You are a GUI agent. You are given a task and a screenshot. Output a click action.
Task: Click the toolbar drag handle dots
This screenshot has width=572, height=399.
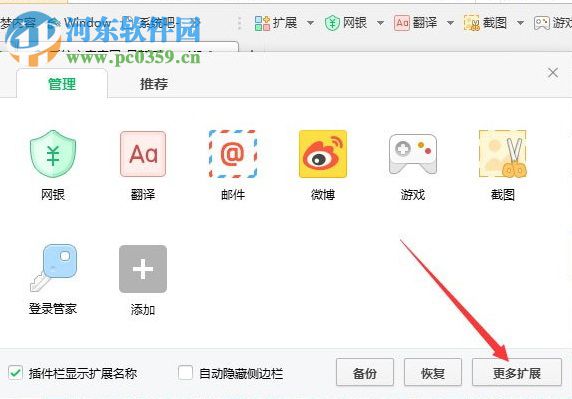click(239, 23)
